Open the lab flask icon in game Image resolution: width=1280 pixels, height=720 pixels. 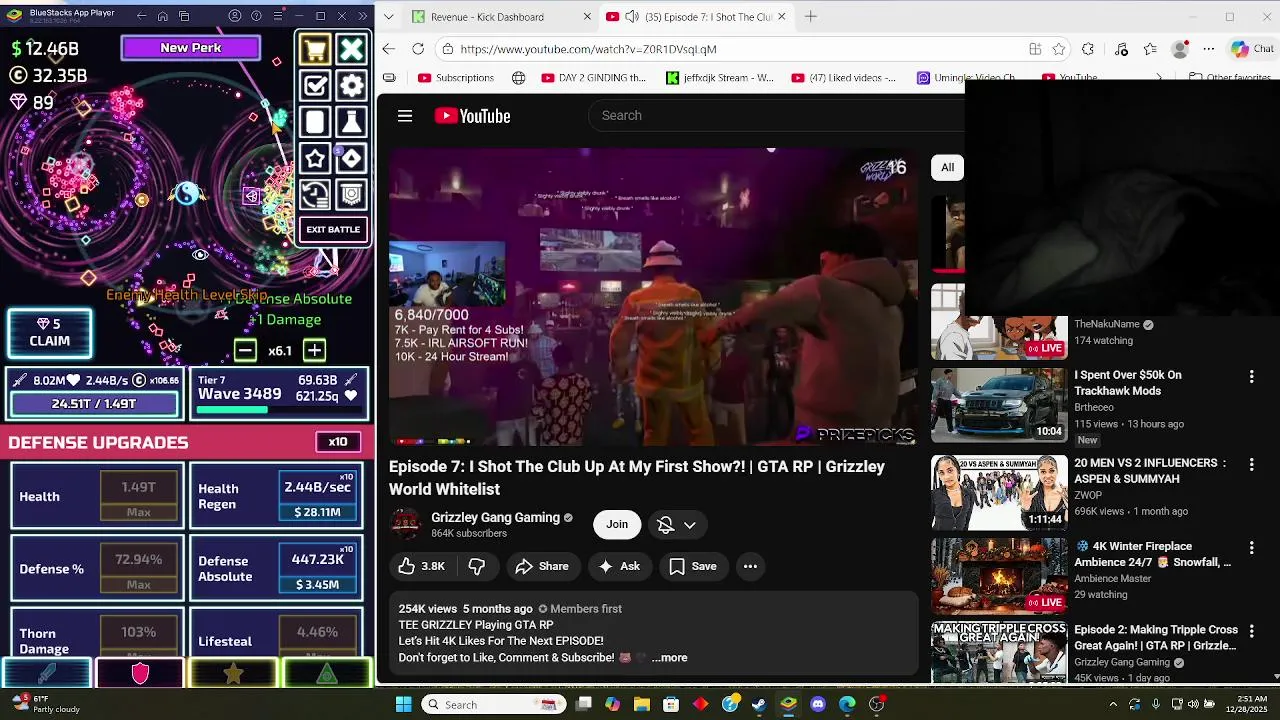click(x=351, y=122)
